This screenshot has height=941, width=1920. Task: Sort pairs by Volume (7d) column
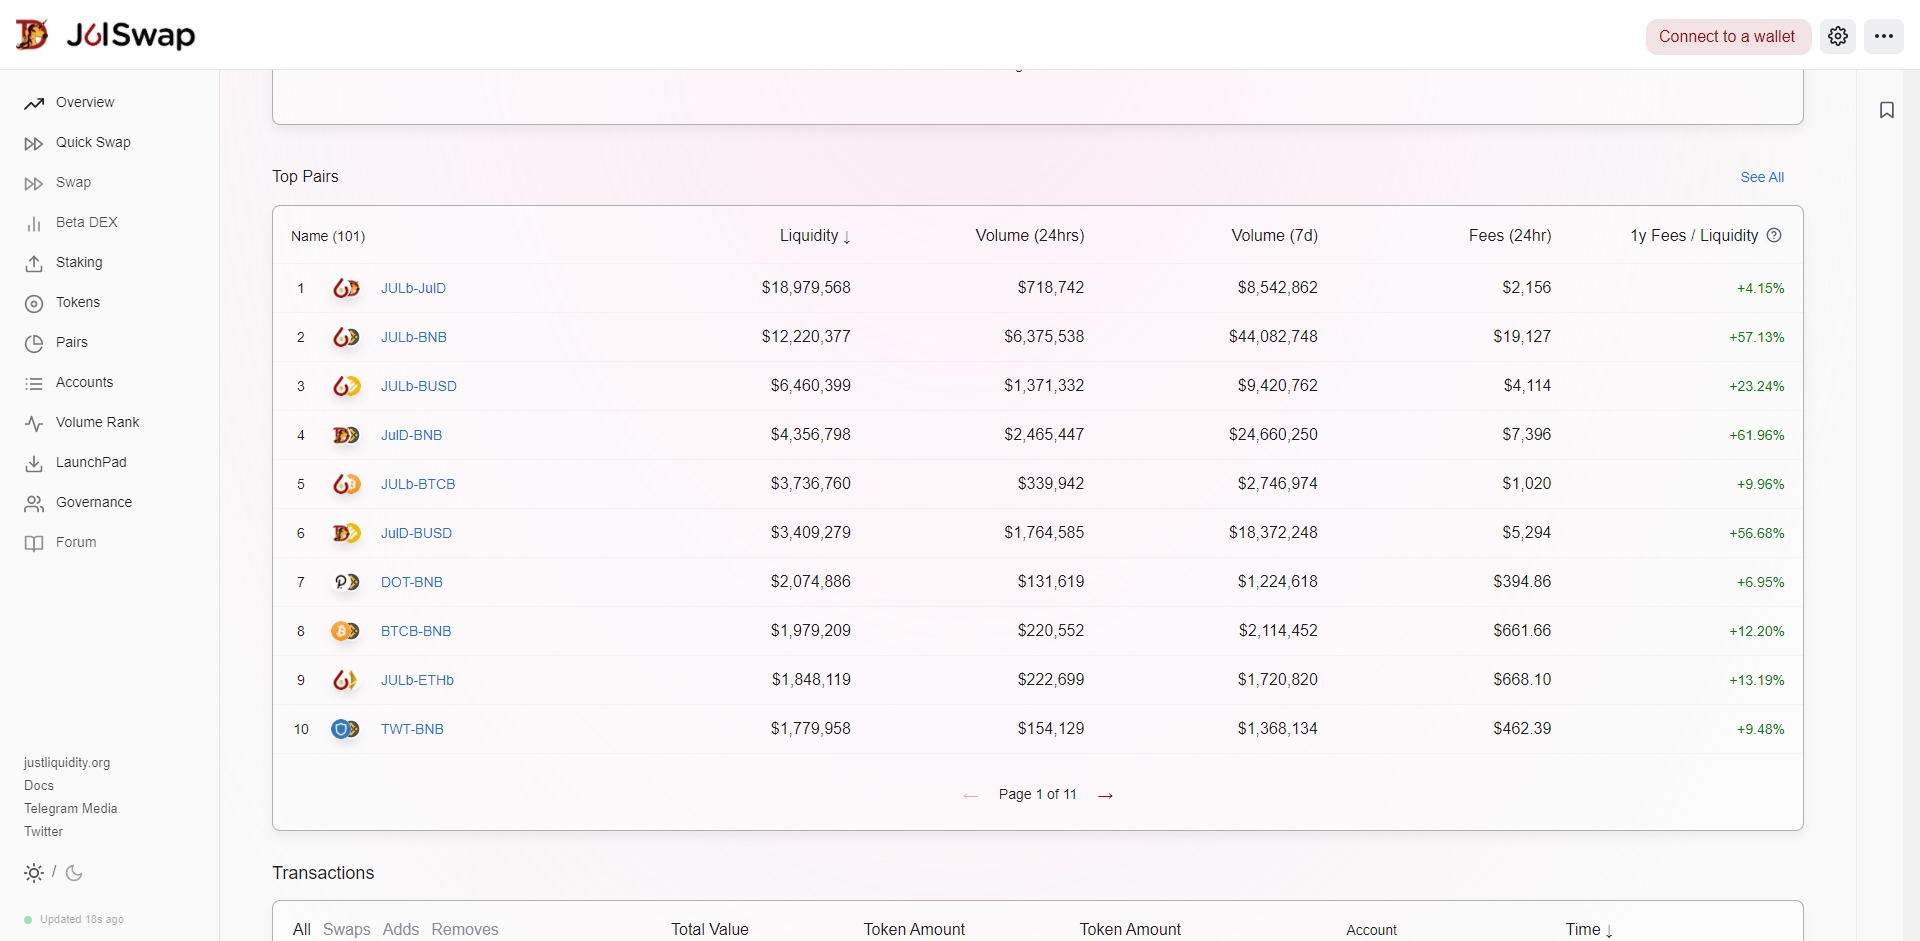pos(1274,235)
